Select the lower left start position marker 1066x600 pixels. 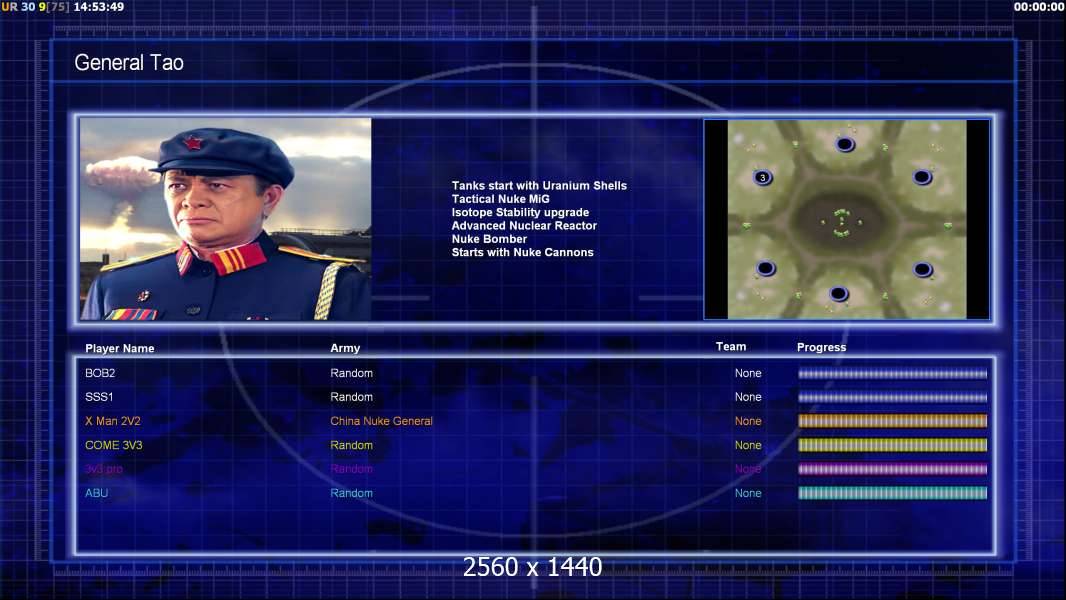coord(765,268)
